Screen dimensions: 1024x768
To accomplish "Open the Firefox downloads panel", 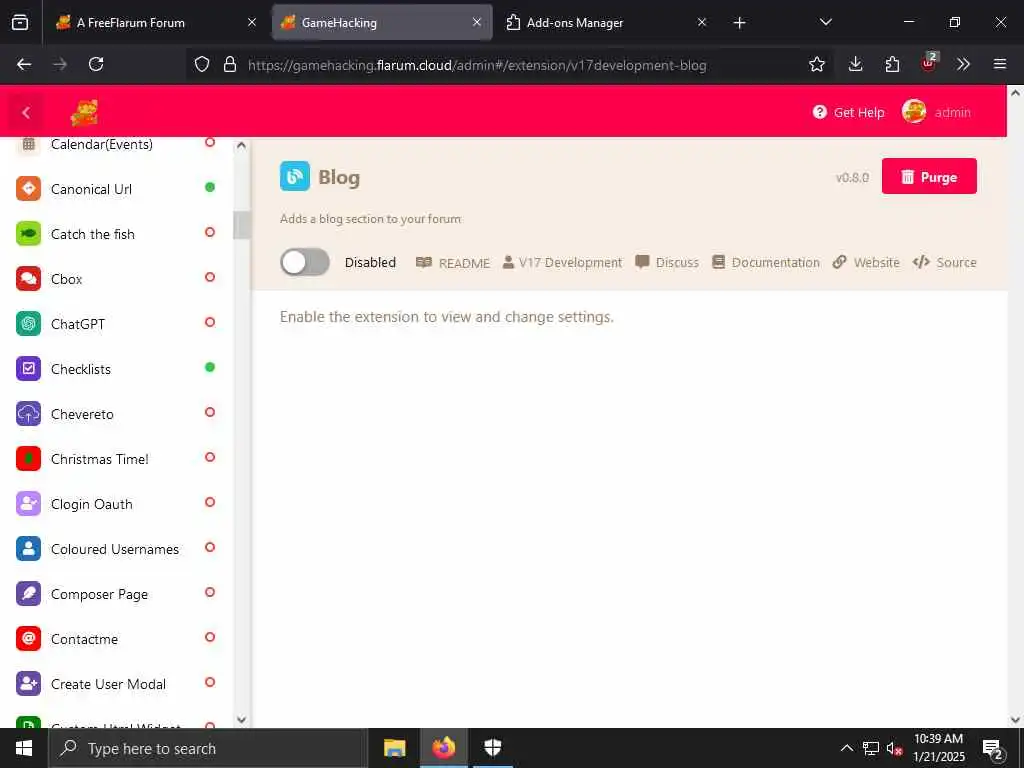I will point(855,64).
